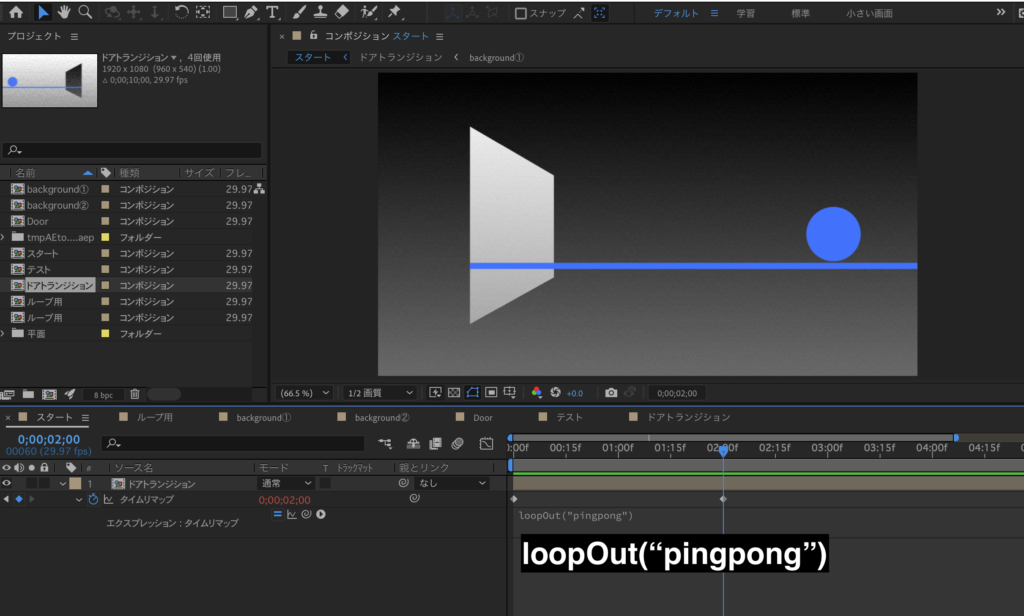Image resolution: width=1024 pixels, height=616 pixels.
Task: Select the Pen tool
Action: [x=252, y=13]
